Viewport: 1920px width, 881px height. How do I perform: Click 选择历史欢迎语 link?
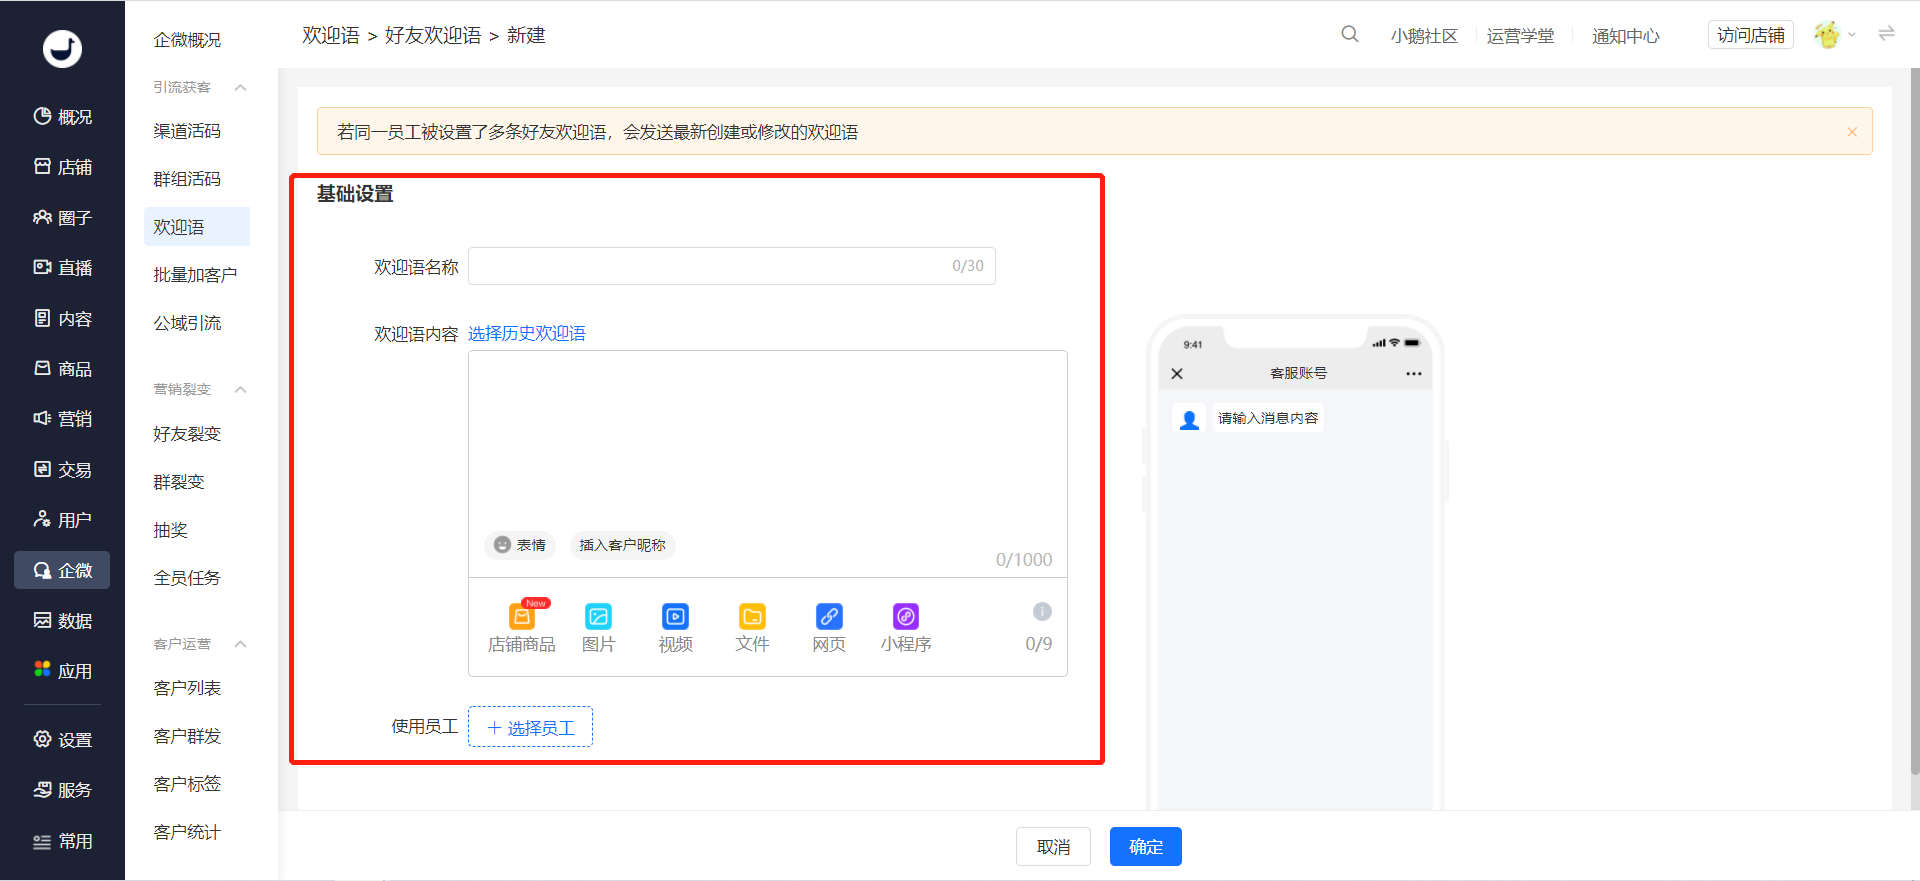pos(527,333)
